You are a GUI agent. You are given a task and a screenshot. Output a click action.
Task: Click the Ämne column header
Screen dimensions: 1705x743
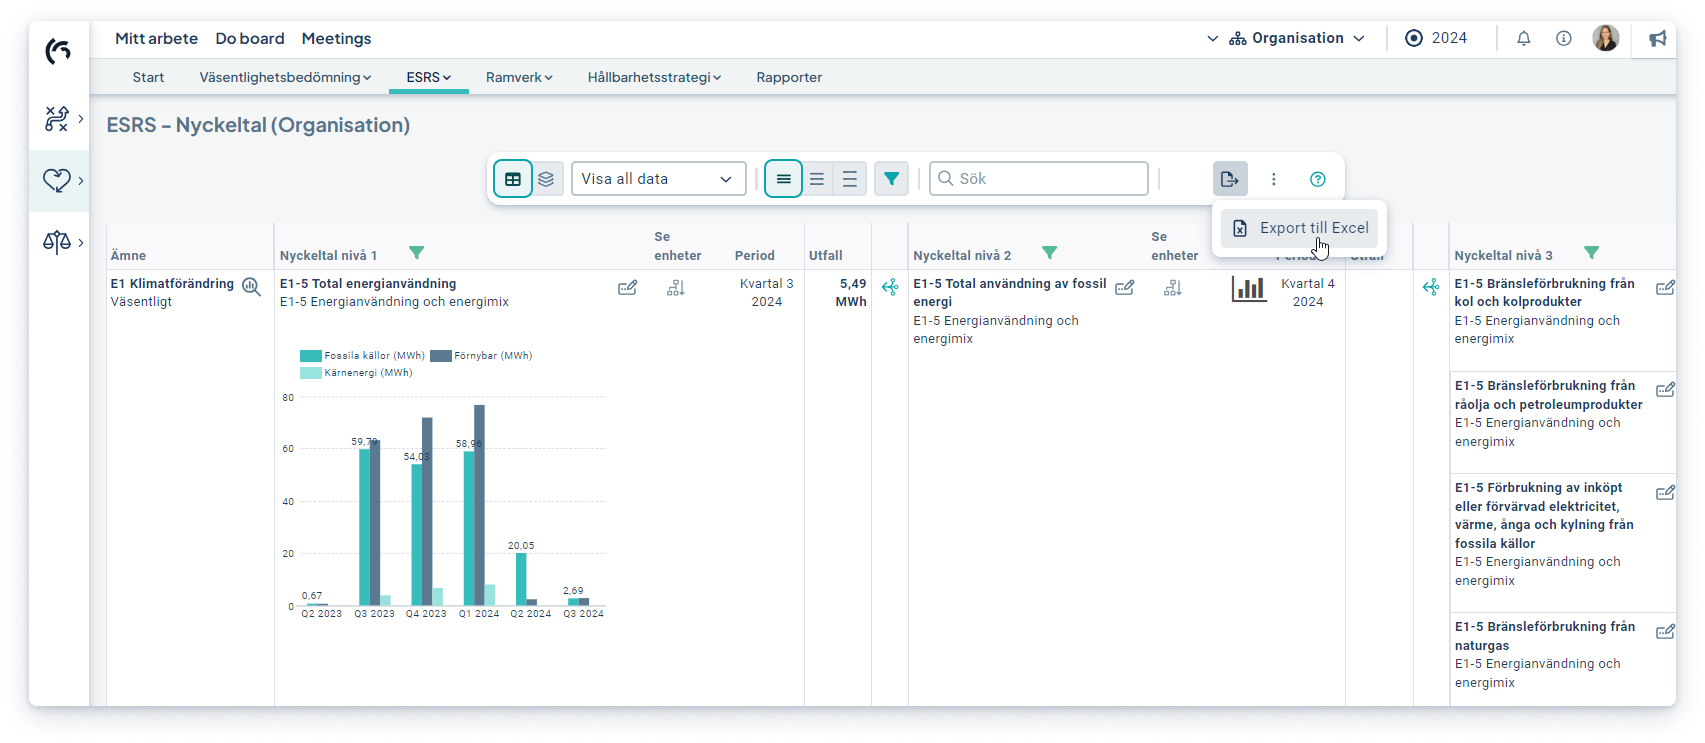(128, 256)
